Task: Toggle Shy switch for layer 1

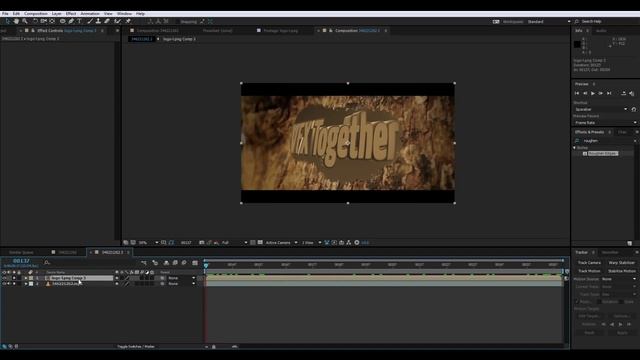Action: pyautogui.click(x=117, y=278)
